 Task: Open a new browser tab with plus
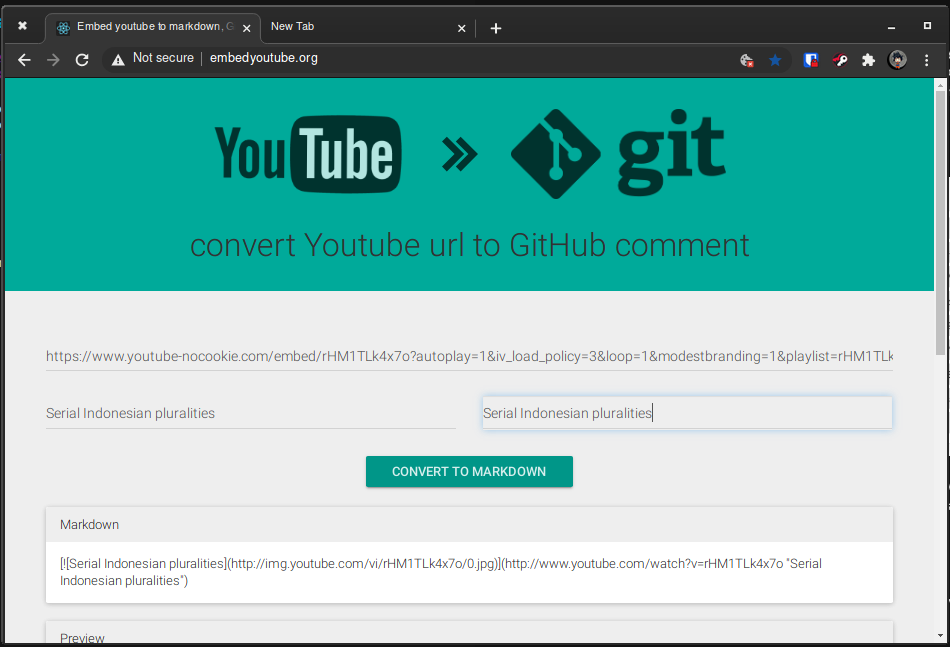(496, 28)
